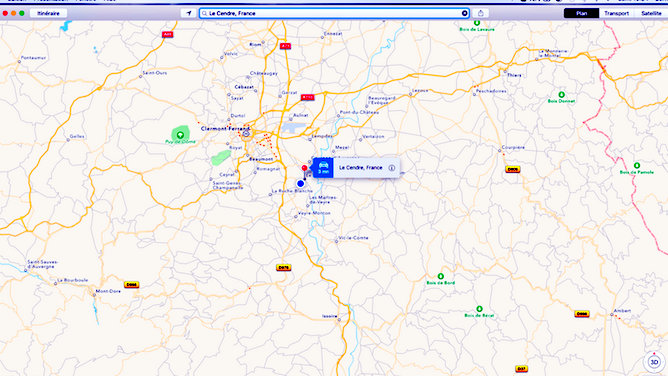The height and width of the screenshot is (376, 668).
Task: Toggle the 3D view button
Action: 654,362
